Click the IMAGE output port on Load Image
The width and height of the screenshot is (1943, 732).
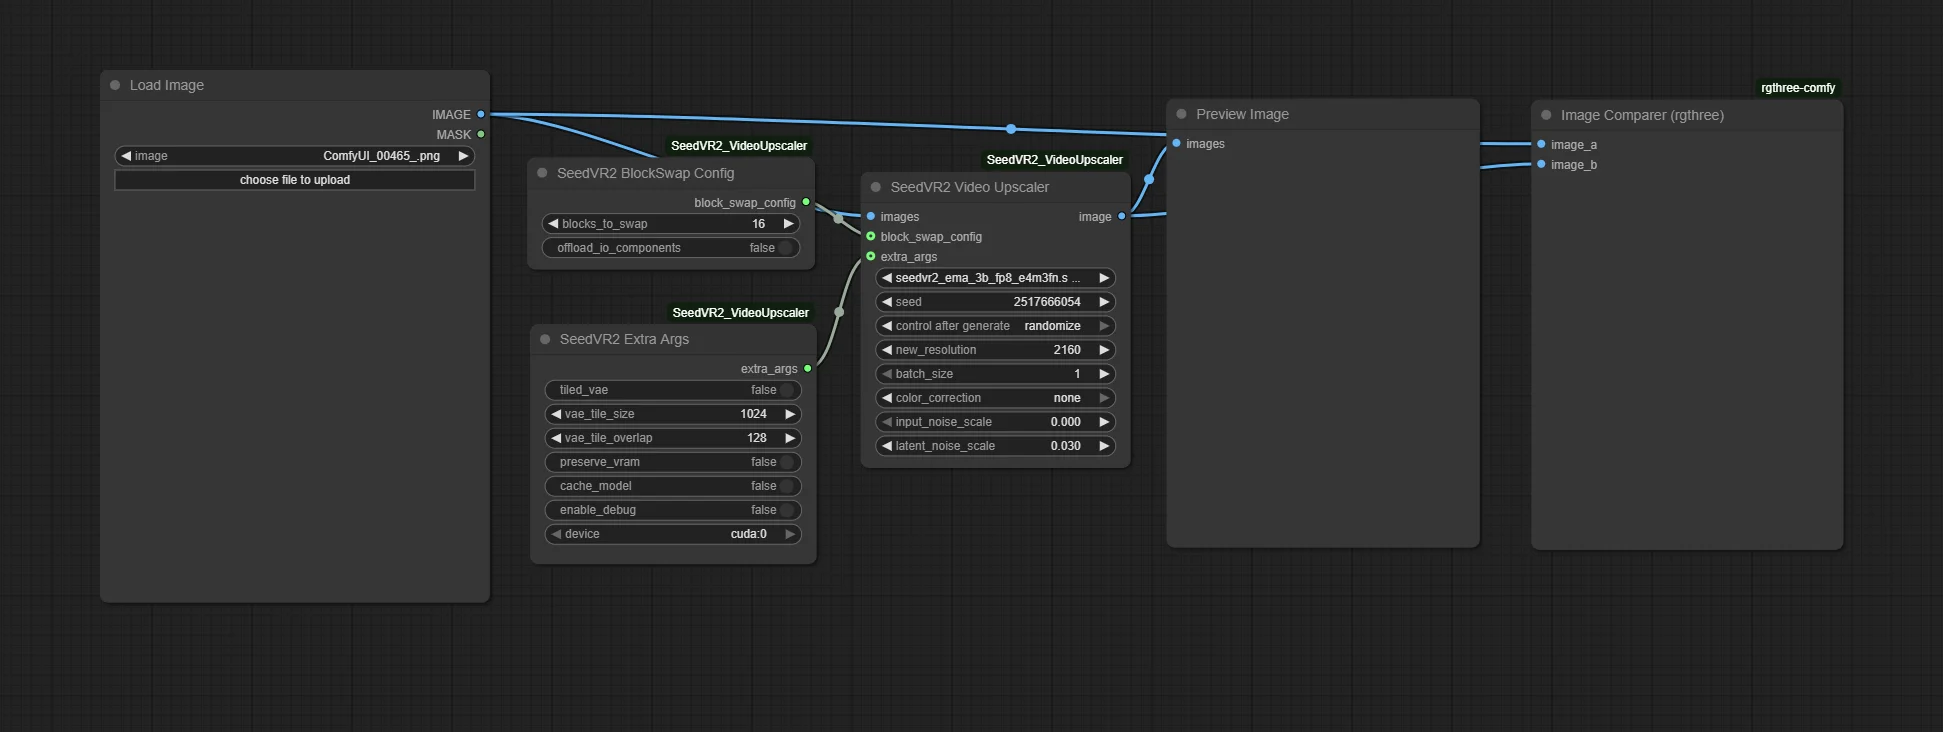481,114
